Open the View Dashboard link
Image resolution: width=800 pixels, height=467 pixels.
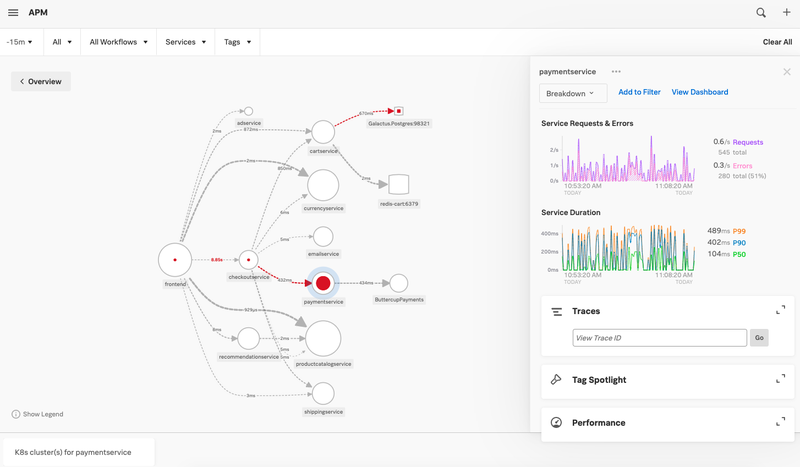click(x=699, y=92)
